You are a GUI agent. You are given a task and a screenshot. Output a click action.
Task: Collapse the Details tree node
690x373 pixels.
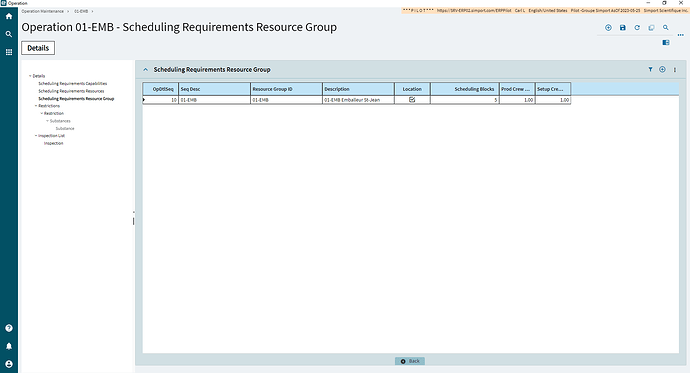coord(30,76)
